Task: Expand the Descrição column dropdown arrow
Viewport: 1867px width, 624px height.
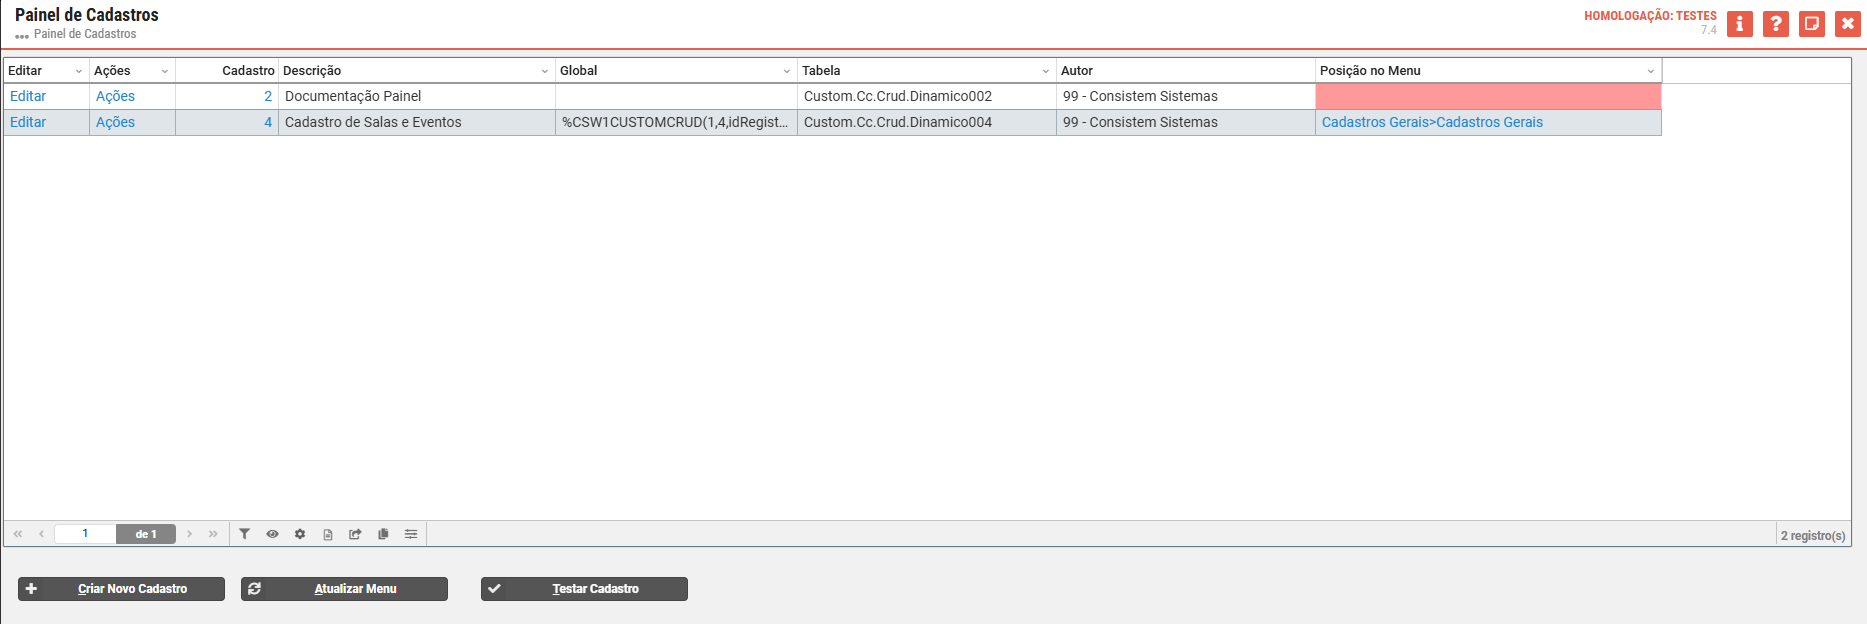Action: 545,71
